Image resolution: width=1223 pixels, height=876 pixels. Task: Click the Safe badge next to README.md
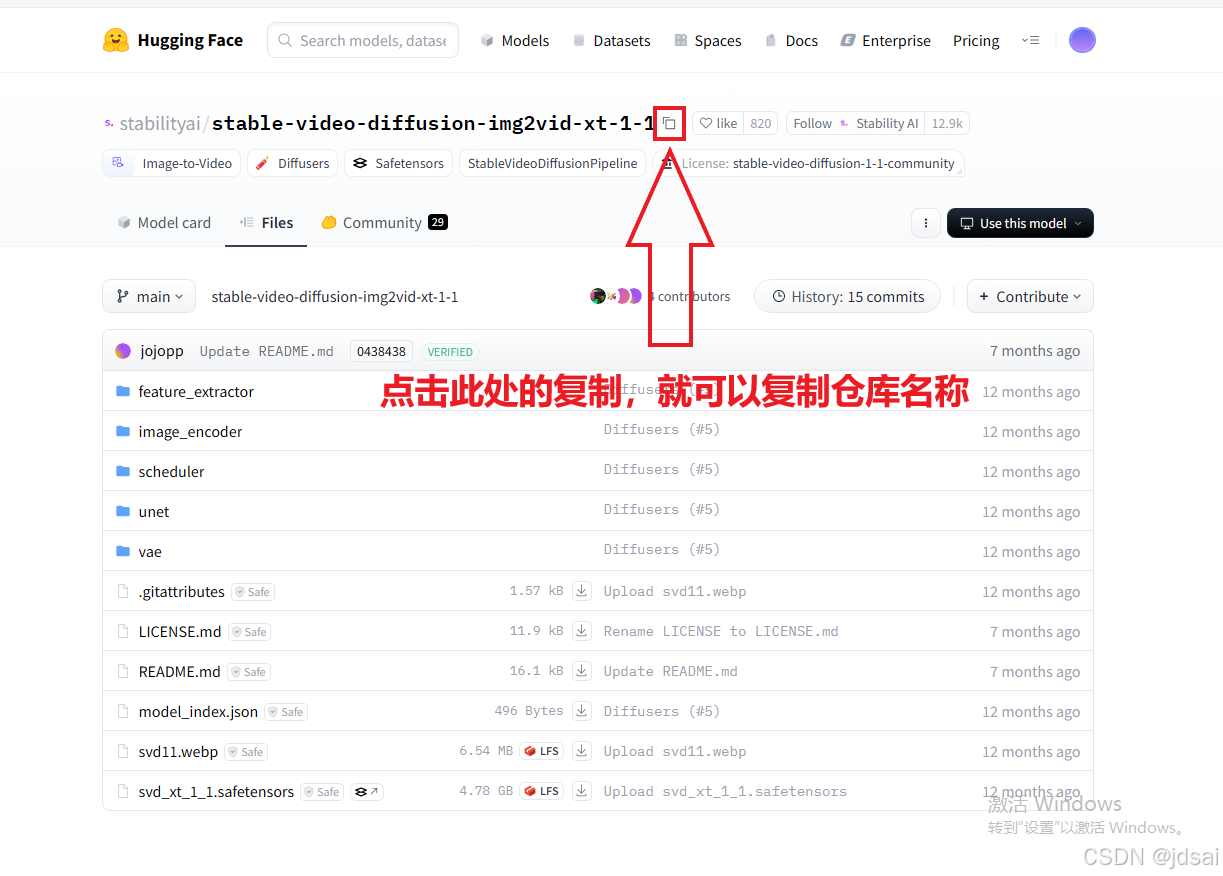click(249, 672)
